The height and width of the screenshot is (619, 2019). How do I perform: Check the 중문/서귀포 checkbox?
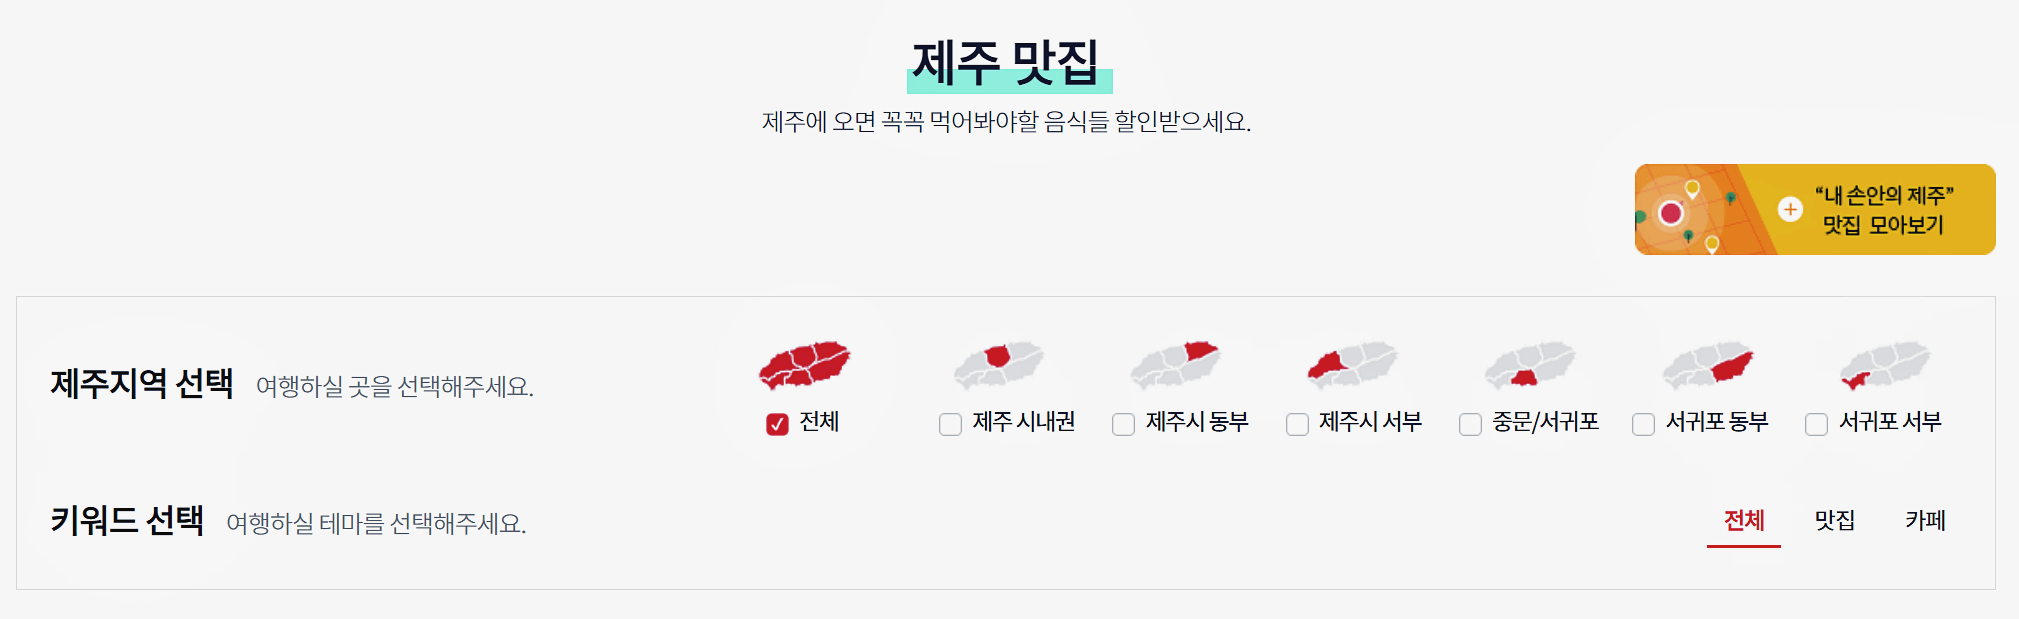[x=1469, y=424]
